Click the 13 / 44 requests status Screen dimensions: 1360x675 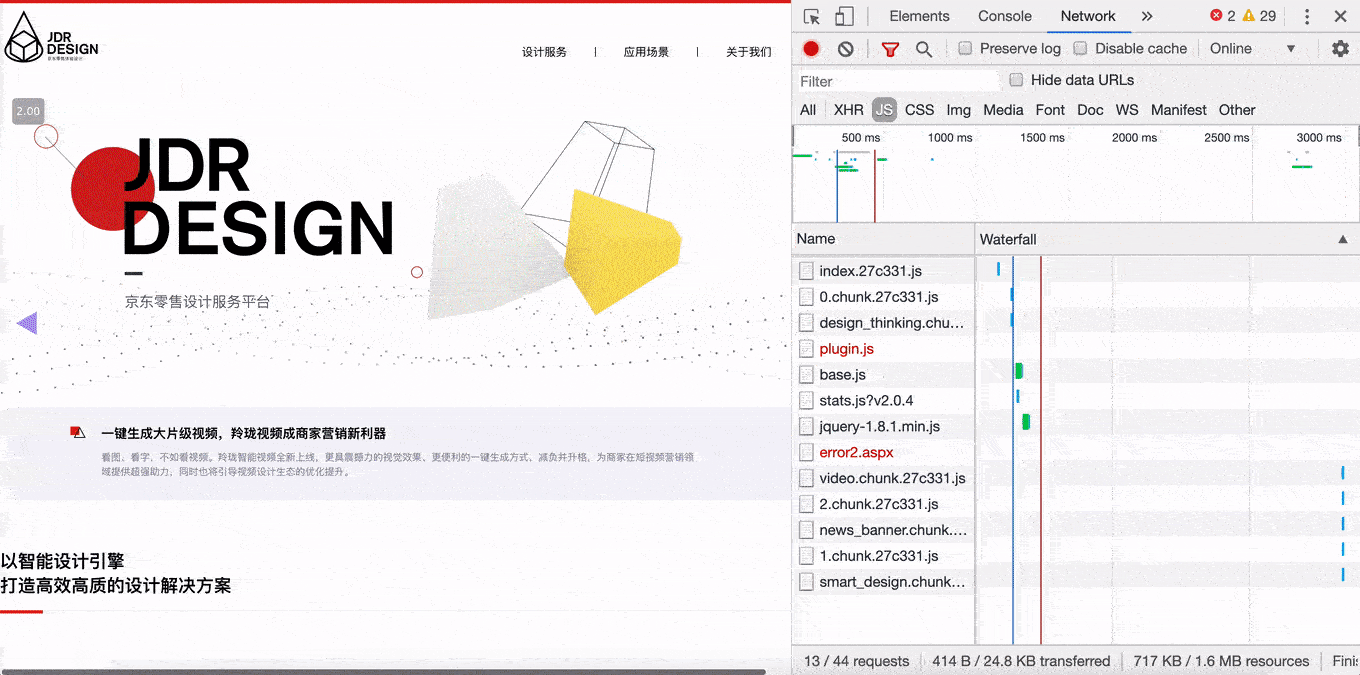click(x=857, y=661)
